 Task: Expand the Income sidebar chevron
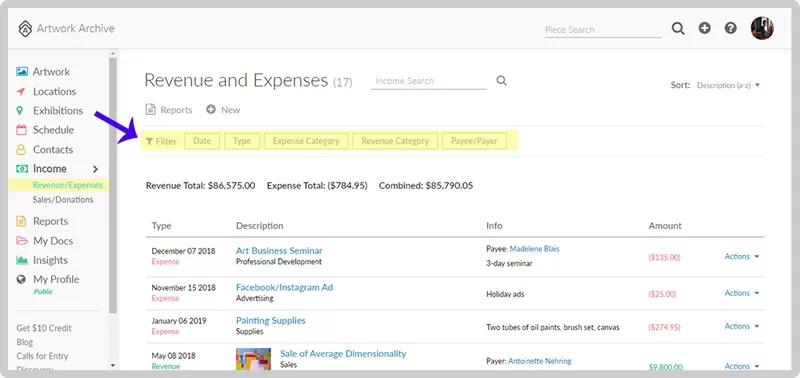[x=95, y=169]
